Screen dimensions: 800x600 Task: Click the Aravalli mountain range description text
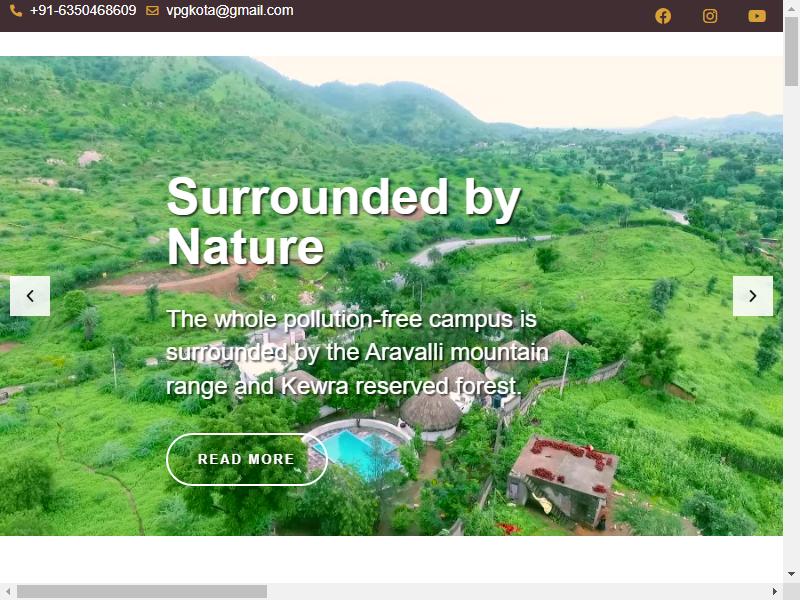click(x=357, y=353)
